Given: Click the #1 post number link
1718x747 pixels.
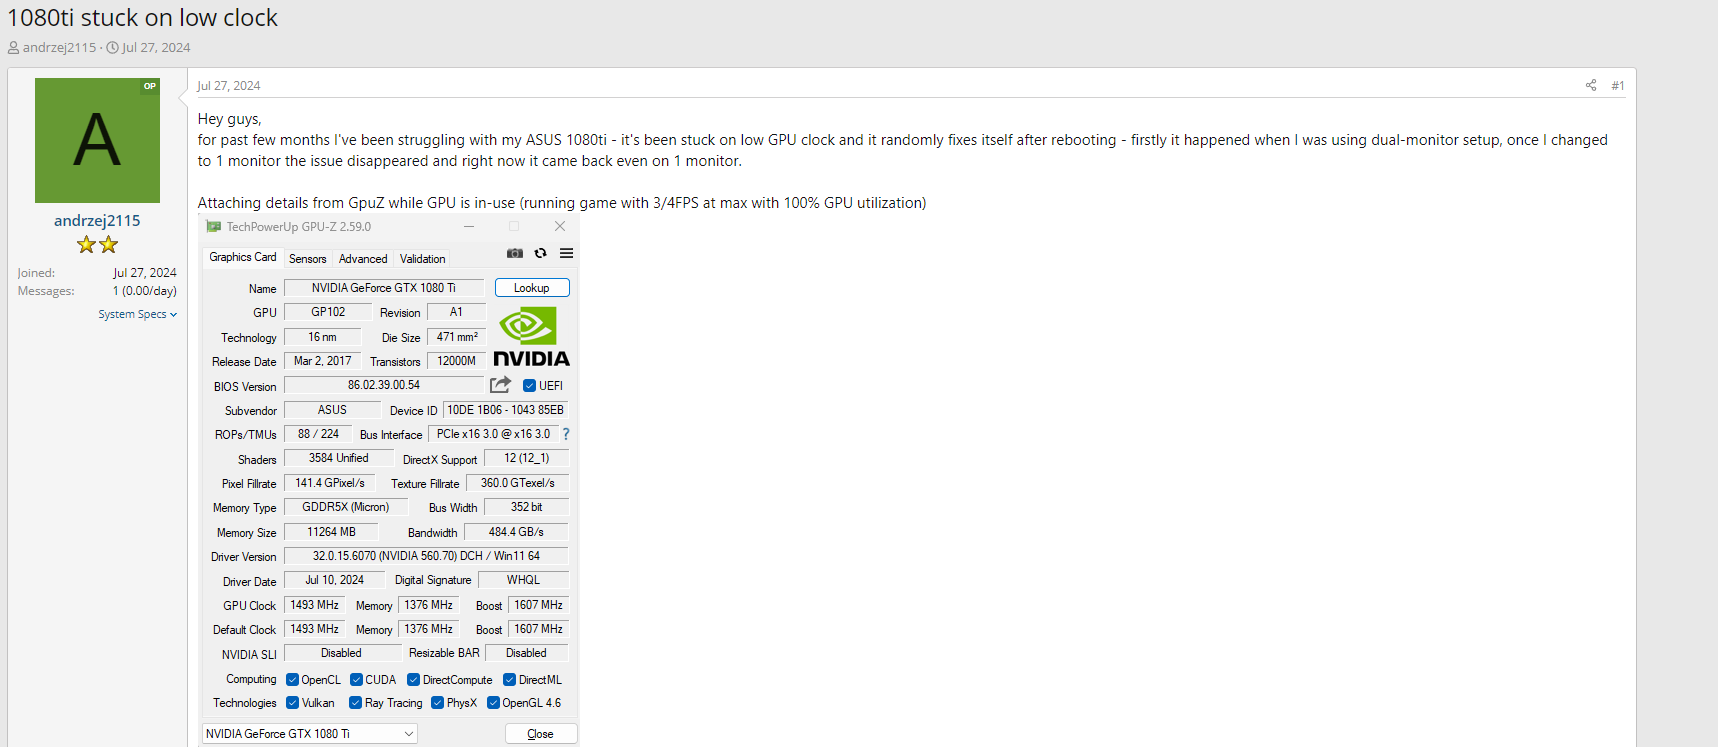Looking at the screenshot, I should point(1617,86).
